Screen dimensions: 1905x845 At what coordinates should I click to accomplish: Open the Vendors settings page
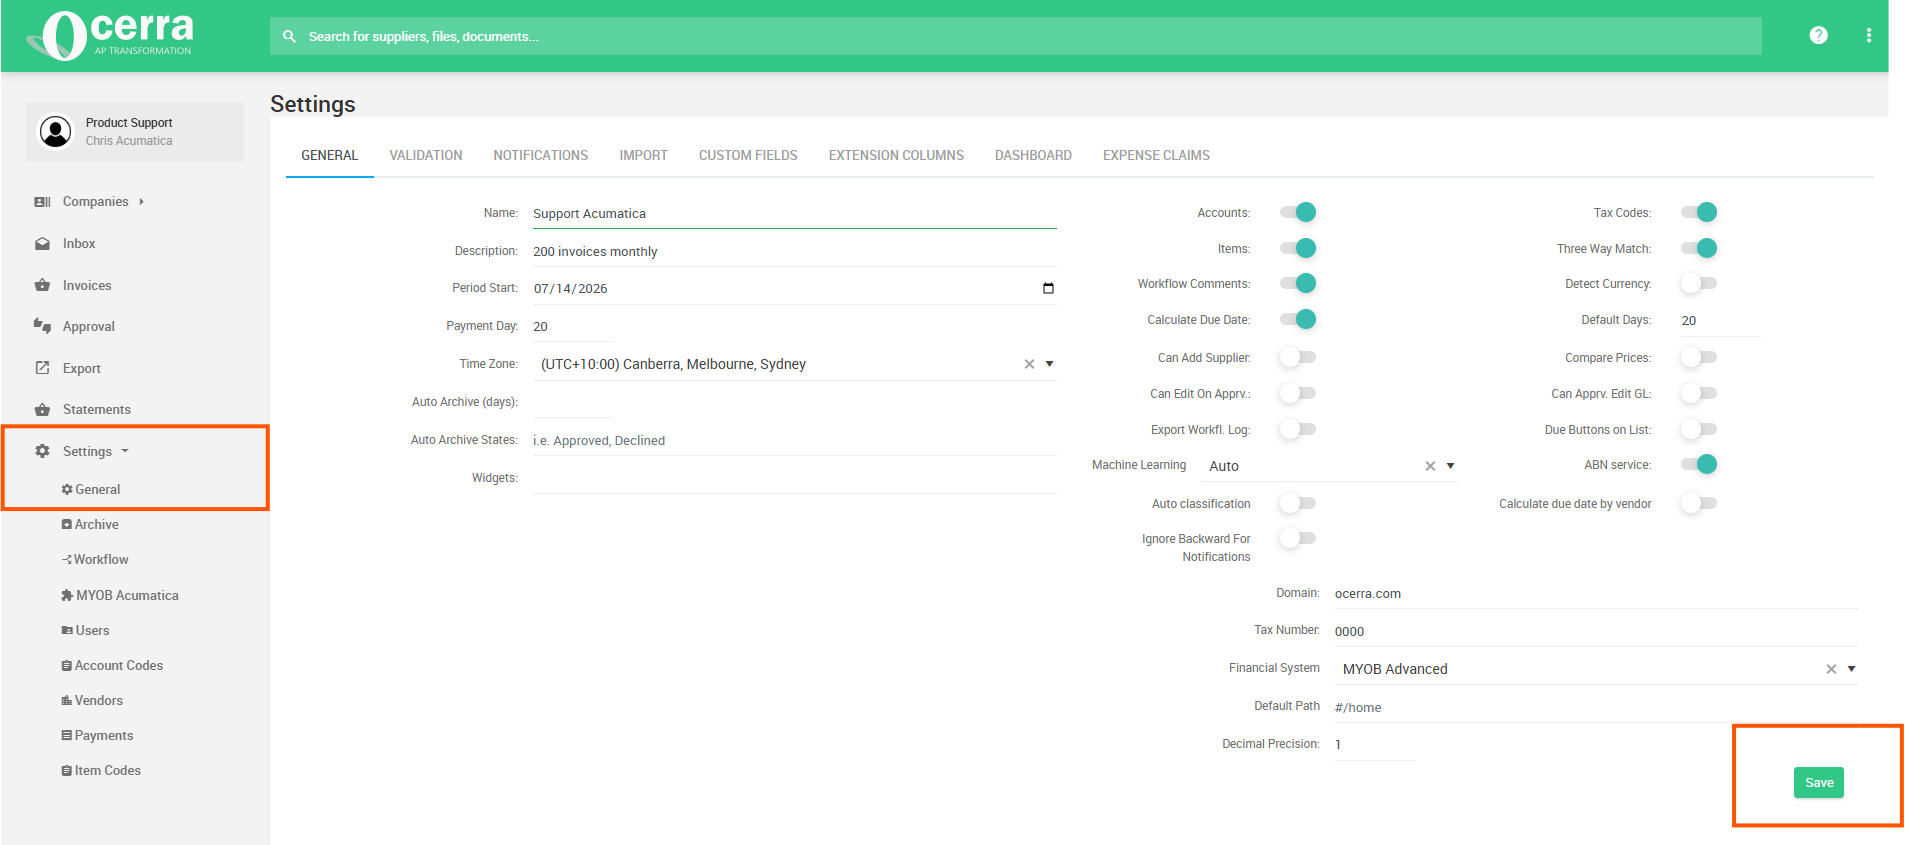click(x=92, y=700)
